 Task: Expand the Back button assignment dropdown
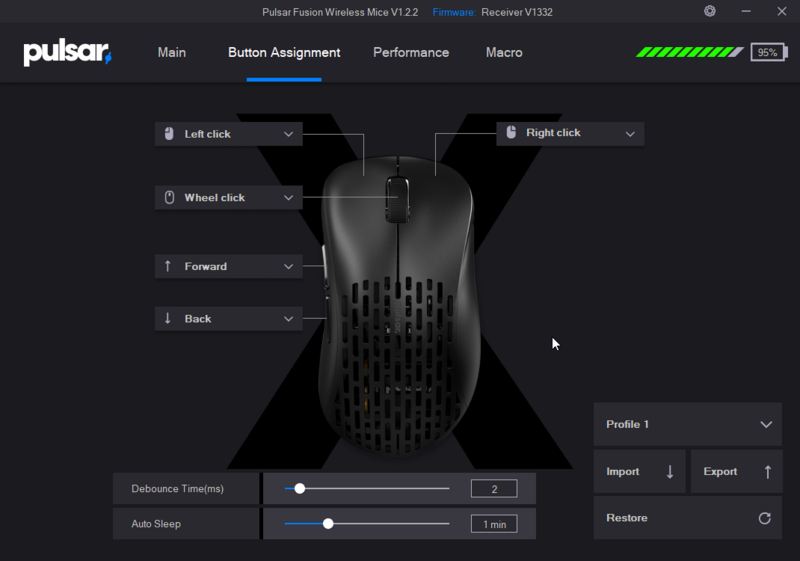coord(229,319)
